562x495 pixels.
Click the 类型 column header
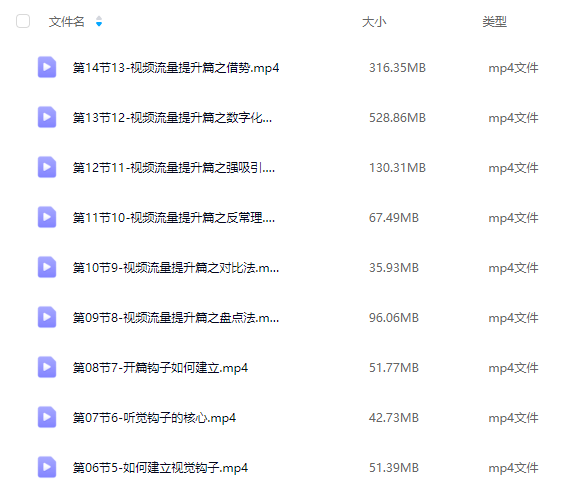tap(494, 22)
